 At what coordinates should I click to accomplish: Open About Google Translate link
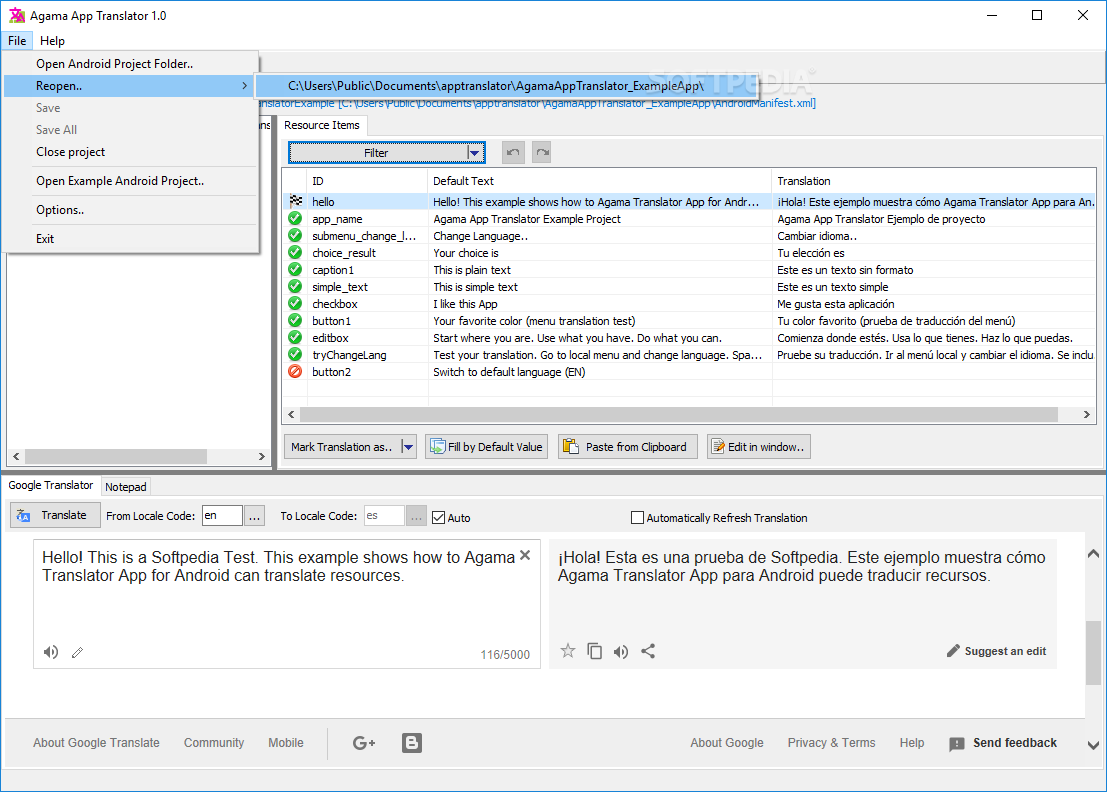click(x=96, y=743)
